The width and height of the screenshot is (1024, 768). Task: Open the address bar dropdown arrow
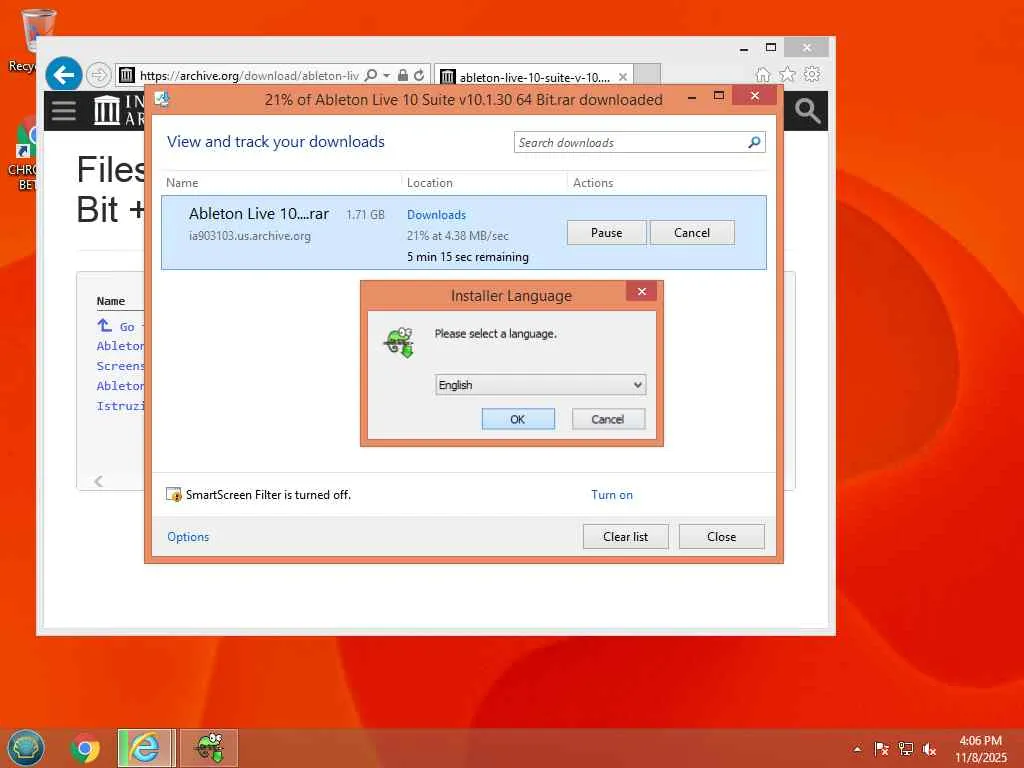point(387,76)
